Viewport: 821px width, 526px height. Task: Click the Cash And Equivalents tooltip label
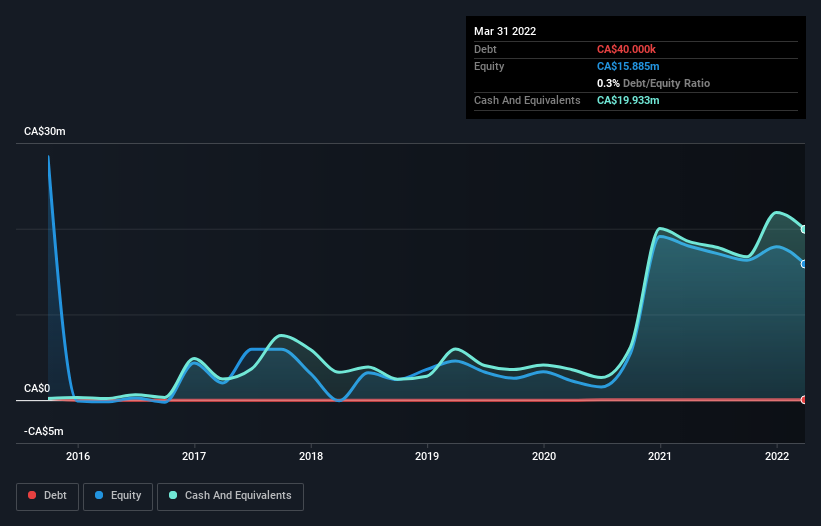(527, 100)
